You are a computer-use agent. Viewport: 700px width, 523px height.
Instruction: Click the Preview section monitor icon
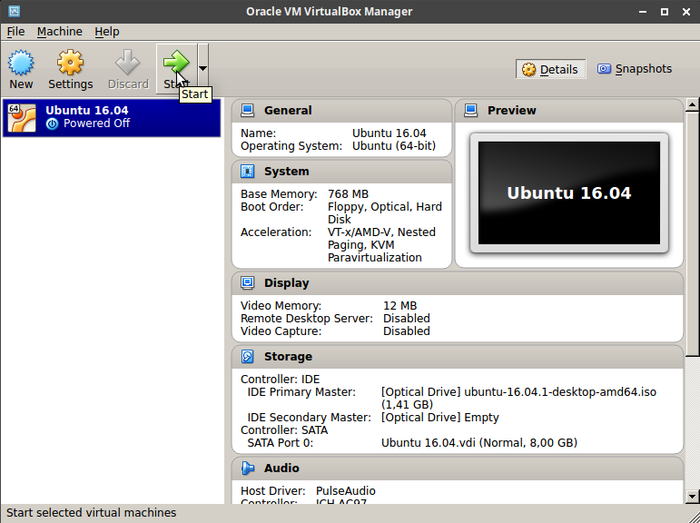(471, 110)
